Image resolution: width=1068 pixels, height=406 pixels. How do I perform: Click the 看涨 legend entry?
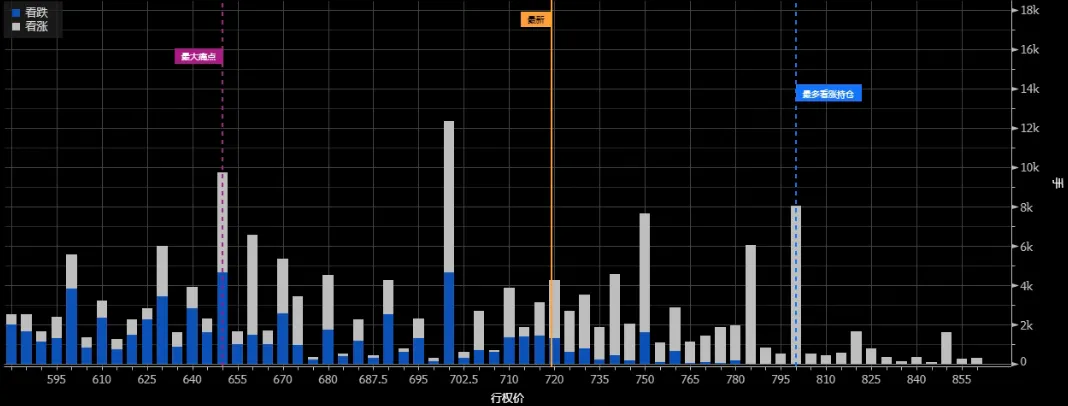click(x=29, y=27)
